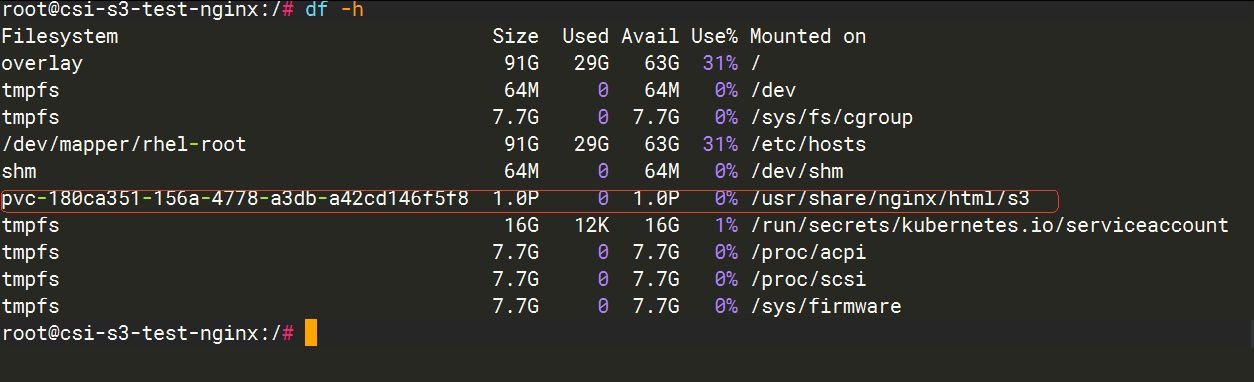
Task: Click the 12K used value
Action: (x=591, y=225)
